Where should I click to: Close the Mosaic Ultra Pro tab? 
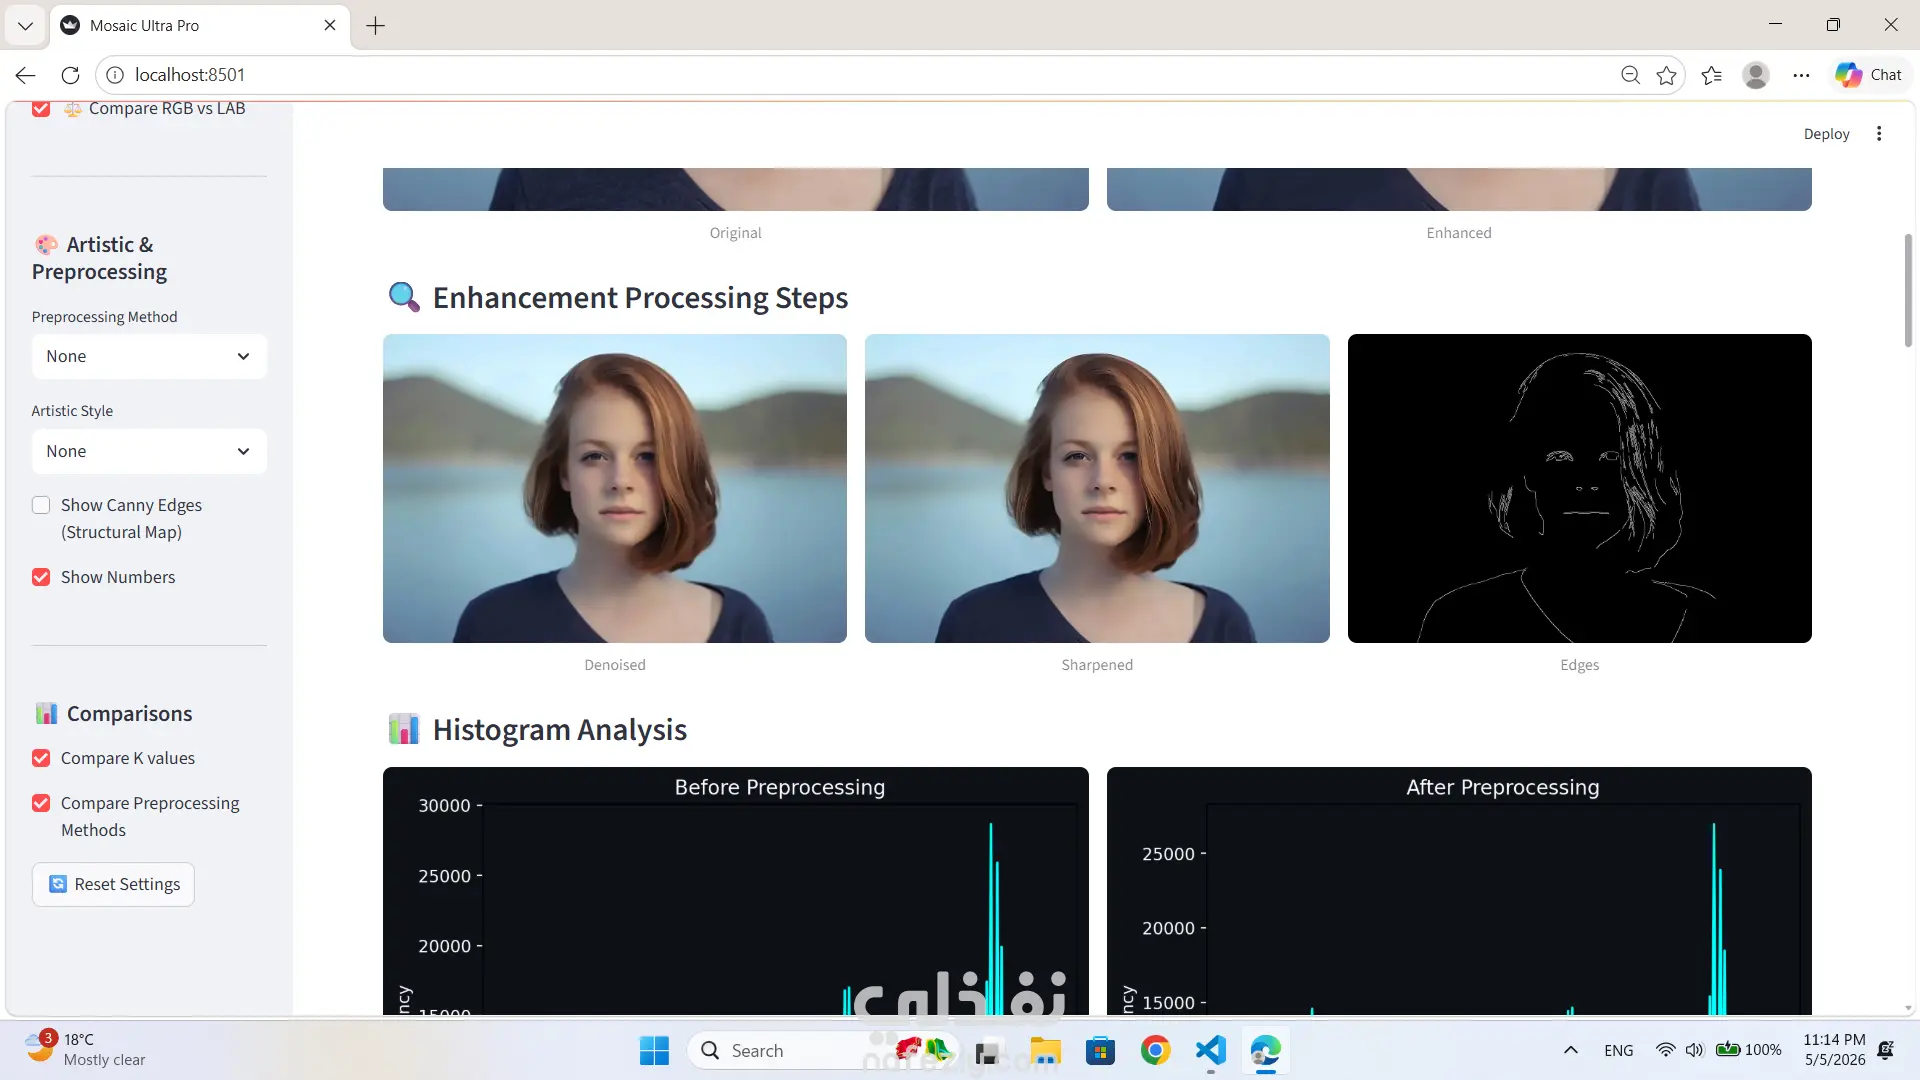point(330,25)
